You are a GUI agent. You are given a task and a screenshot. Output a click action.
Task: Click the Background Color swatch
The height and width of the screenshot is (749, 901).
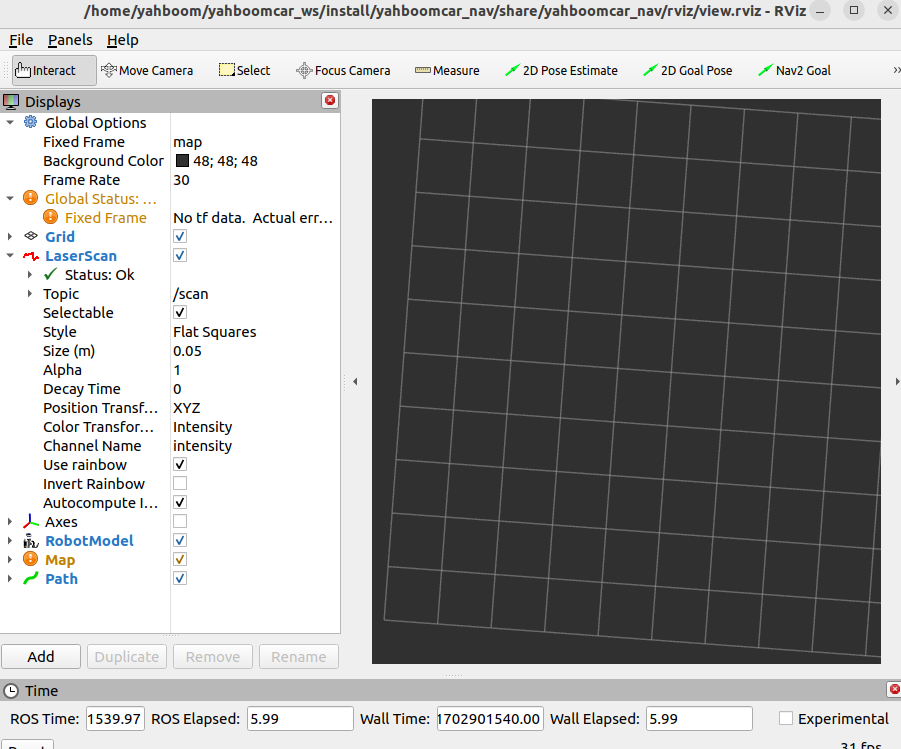[x=182, y=161]
